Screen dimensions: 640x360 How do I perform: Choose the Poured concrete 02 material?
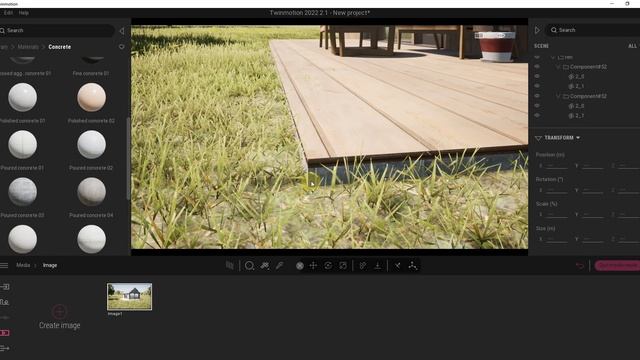[x=91, y=145]
